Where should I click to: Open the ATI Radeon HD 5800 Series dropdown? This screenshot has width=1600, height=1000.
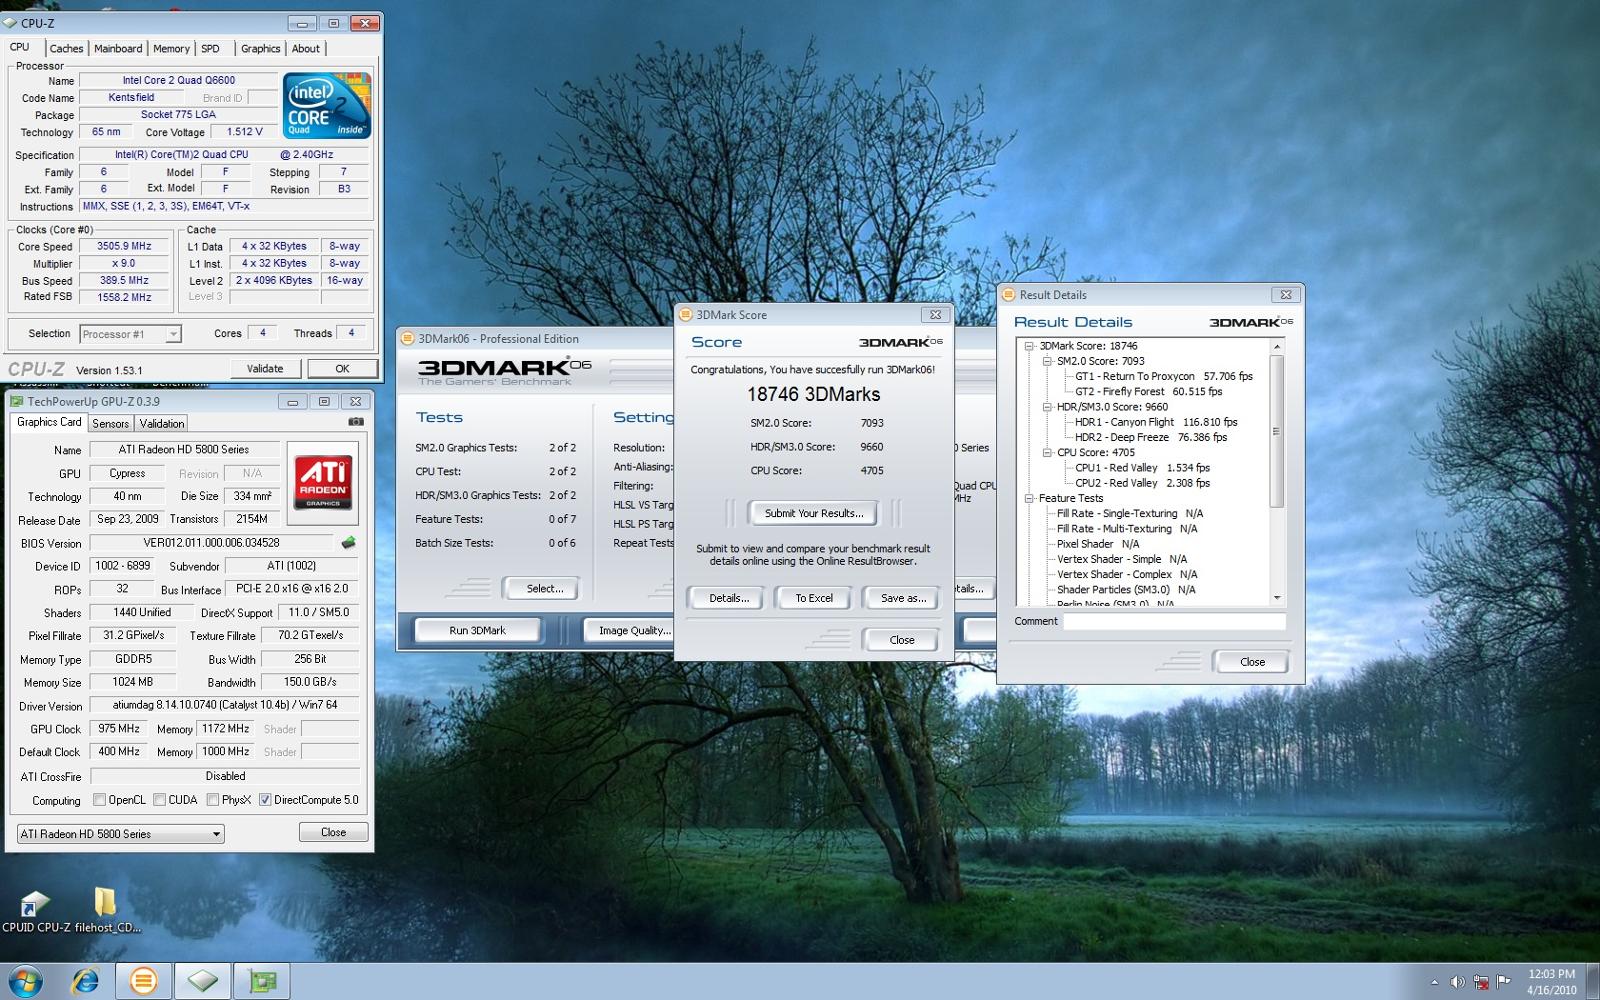[x=120, y=834]
